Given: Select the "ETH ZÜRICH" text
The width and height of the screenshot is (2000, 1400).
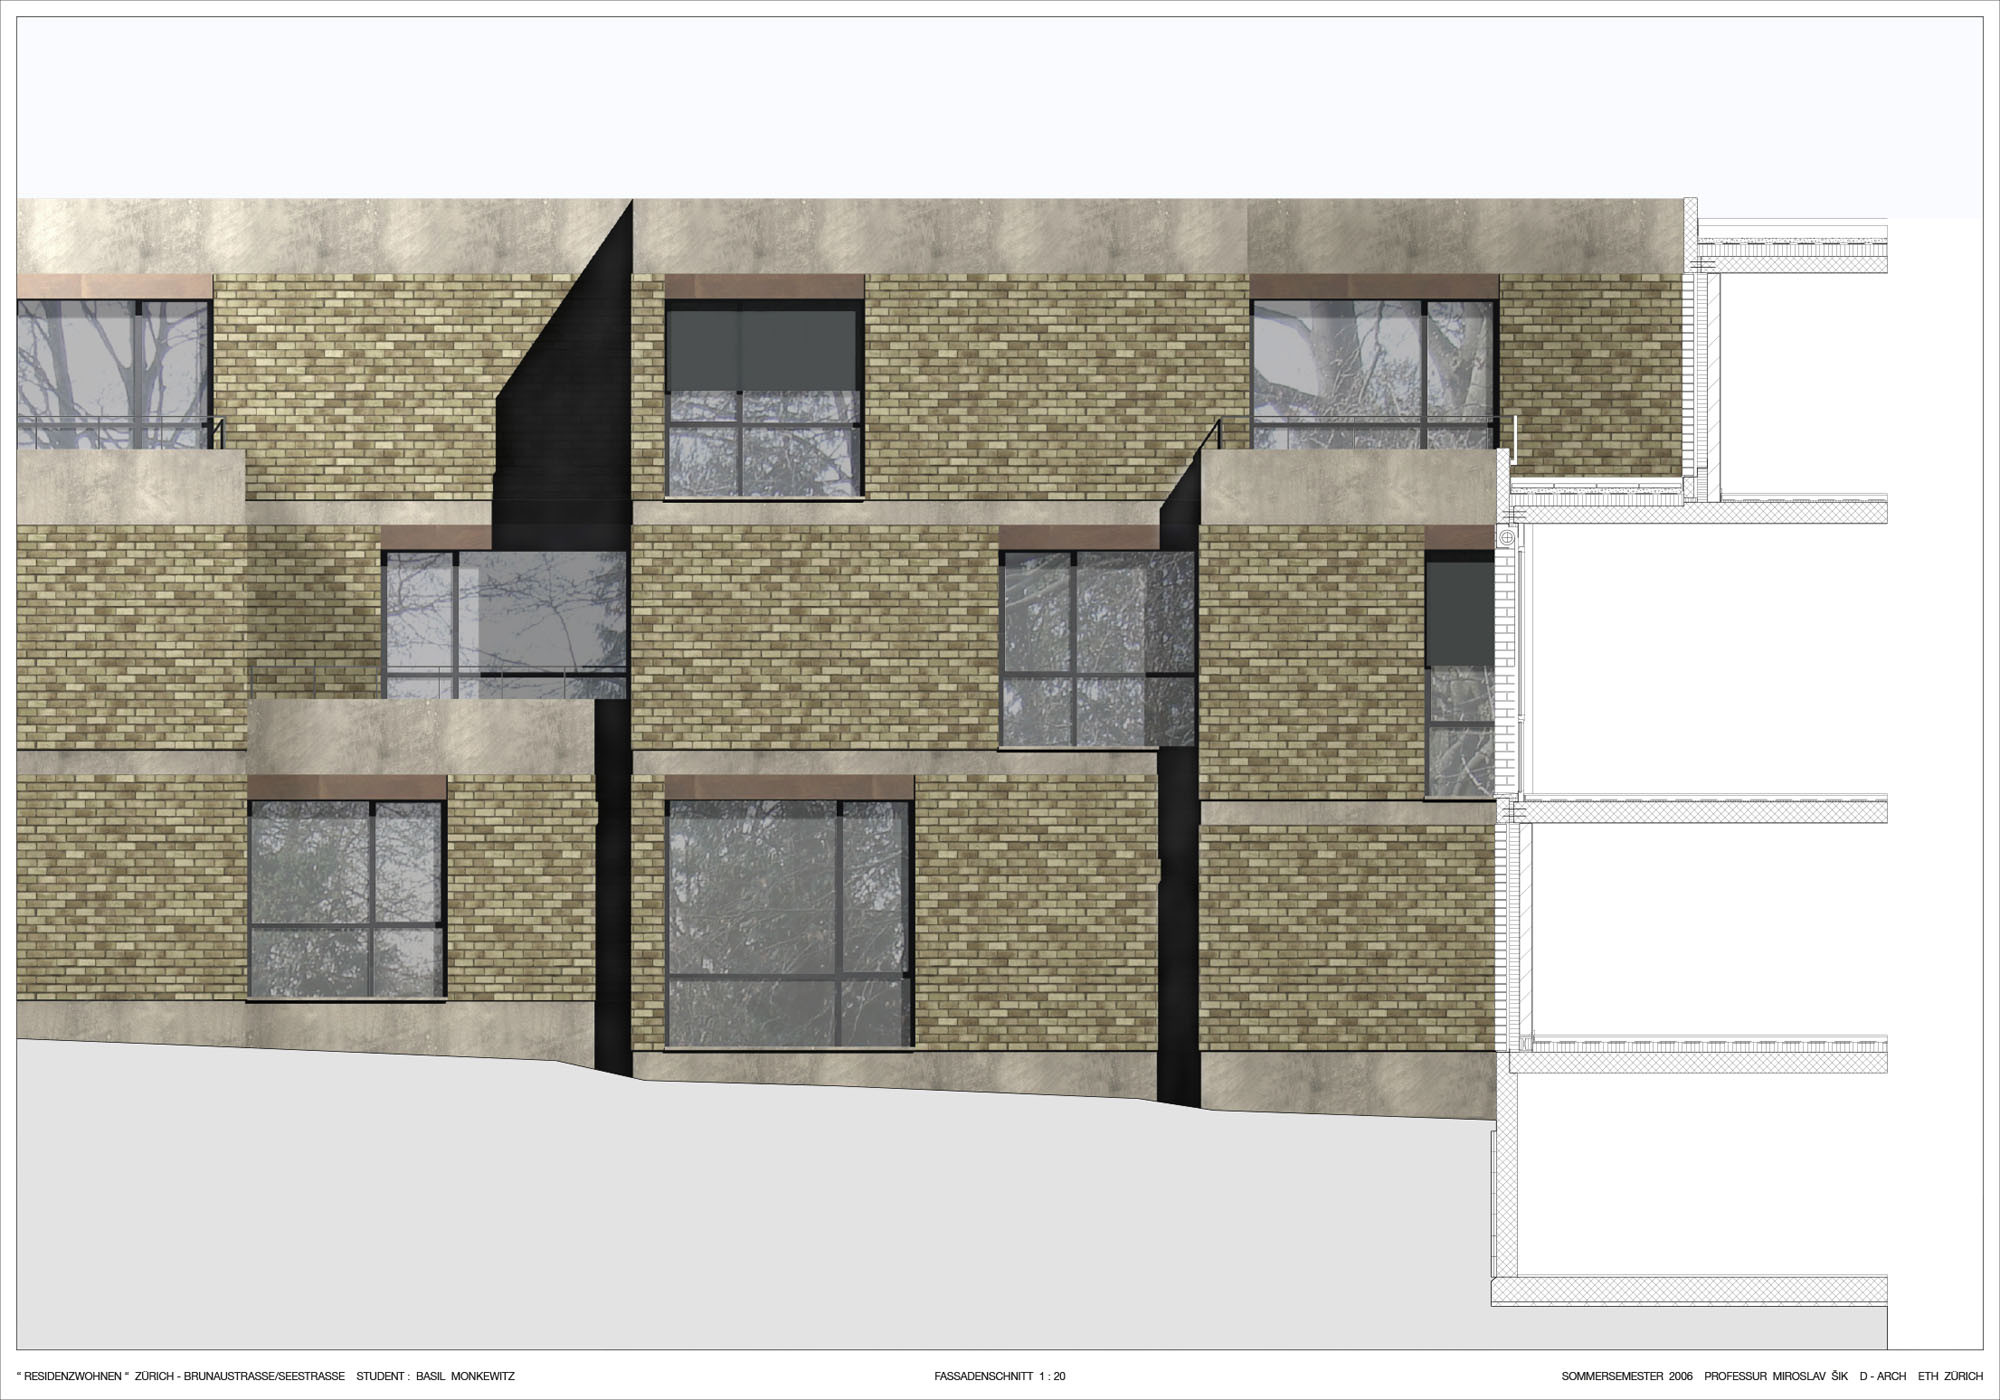Looking at the screenshot, I should (1950, 1376).
